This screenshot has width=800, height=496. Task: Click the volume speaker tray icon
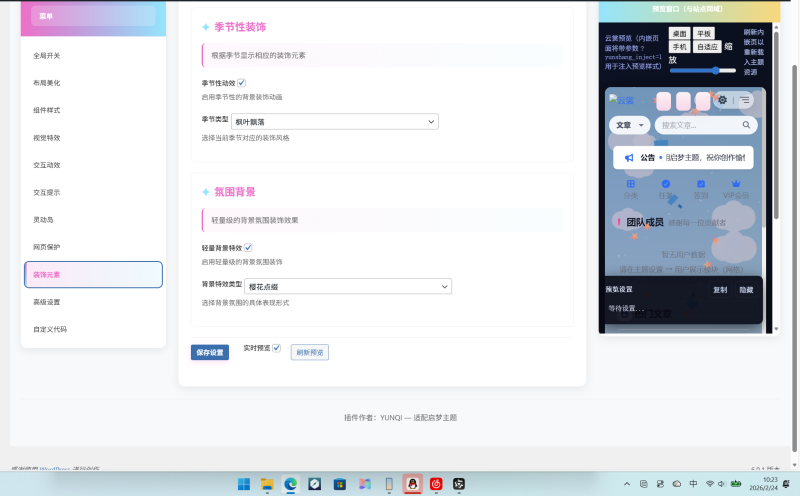(721, 484)
